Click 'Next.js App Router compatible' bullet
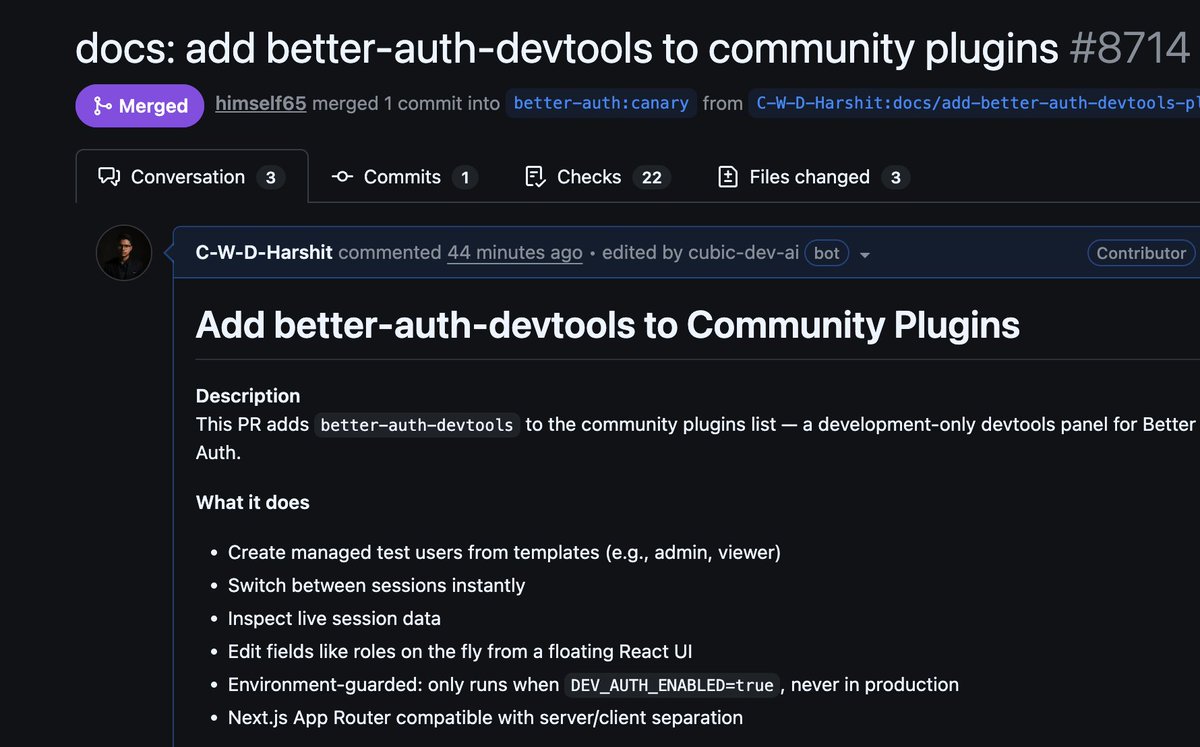The height and width of the screenshot is (747, 1200). coord(485,717)
